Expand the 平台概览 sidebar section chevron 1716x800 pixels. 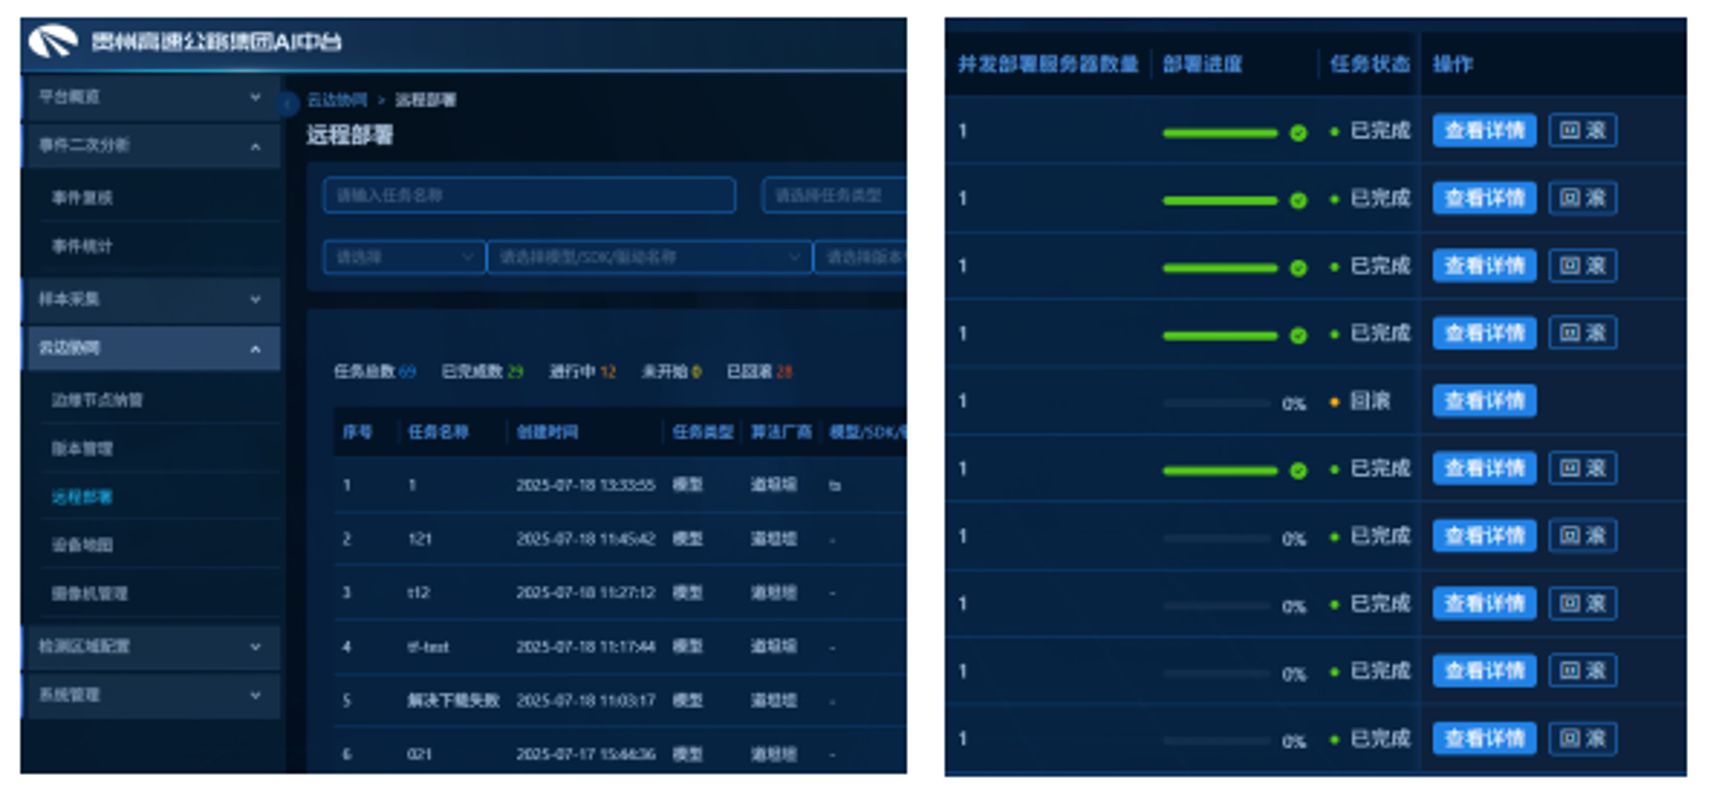(255, 97)
